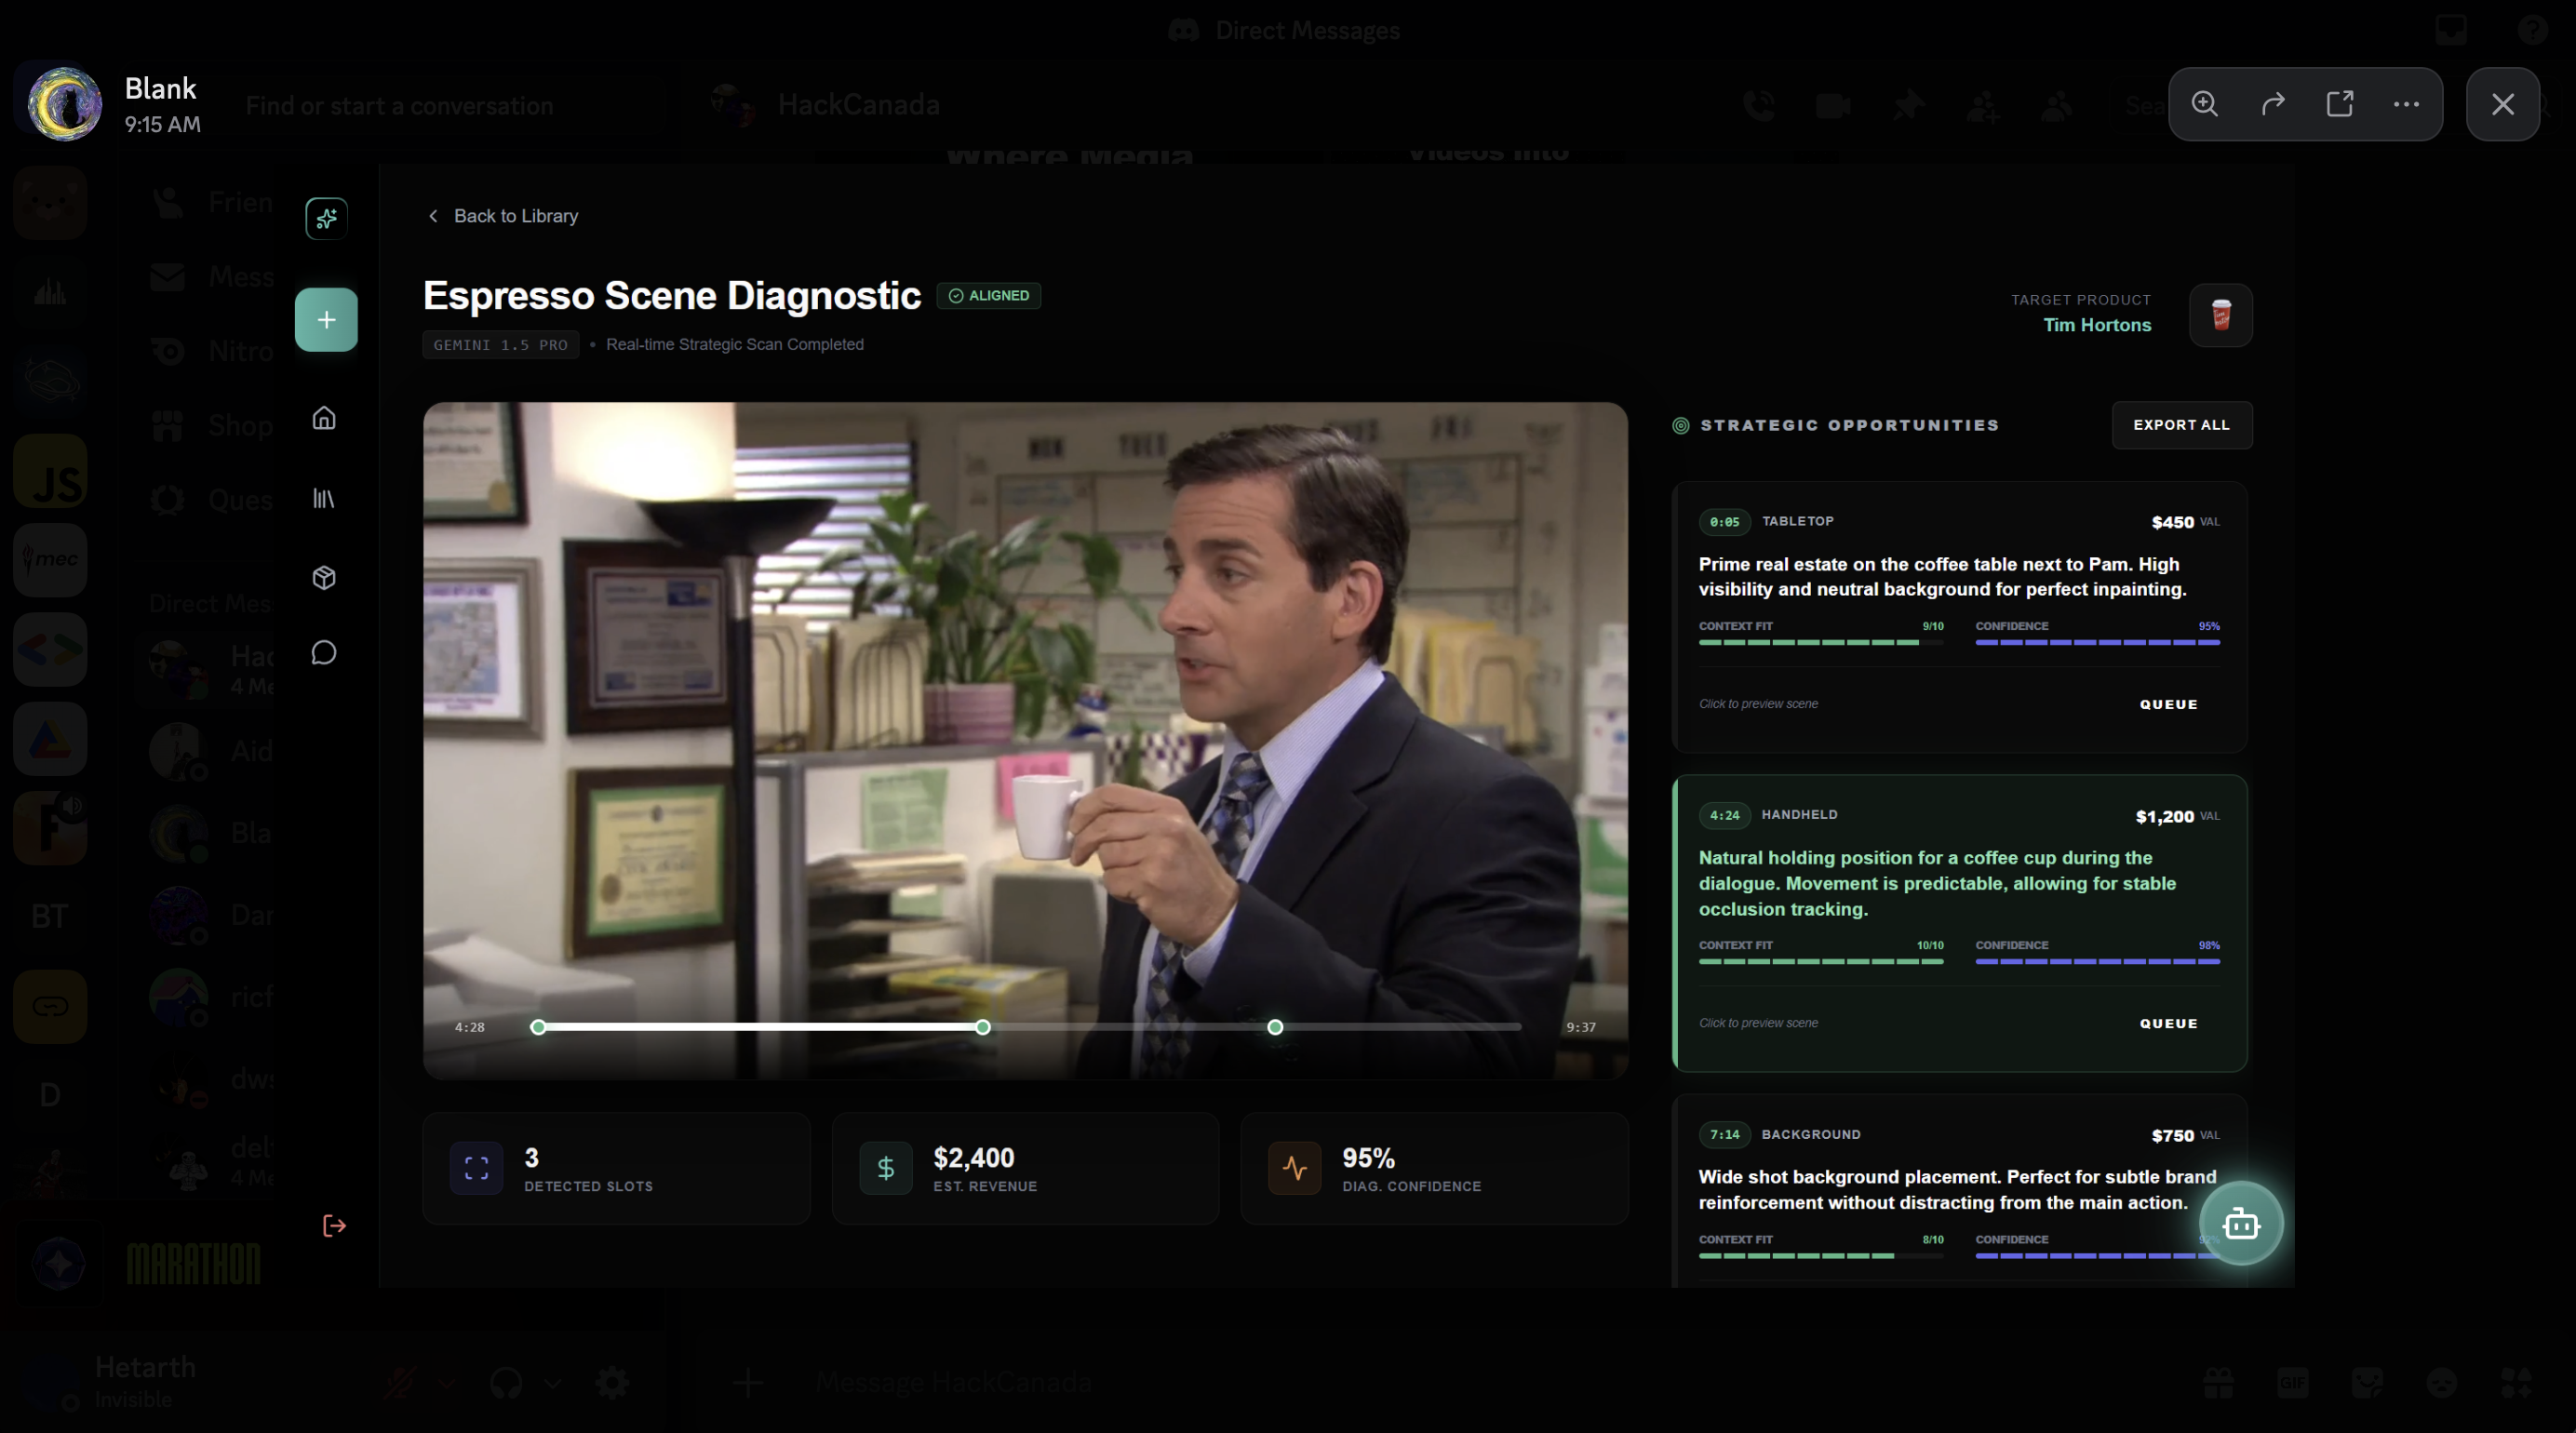Open the more options ellipsis menu
This screenshot has width=2576, height=1433.
pos(2406,104)
